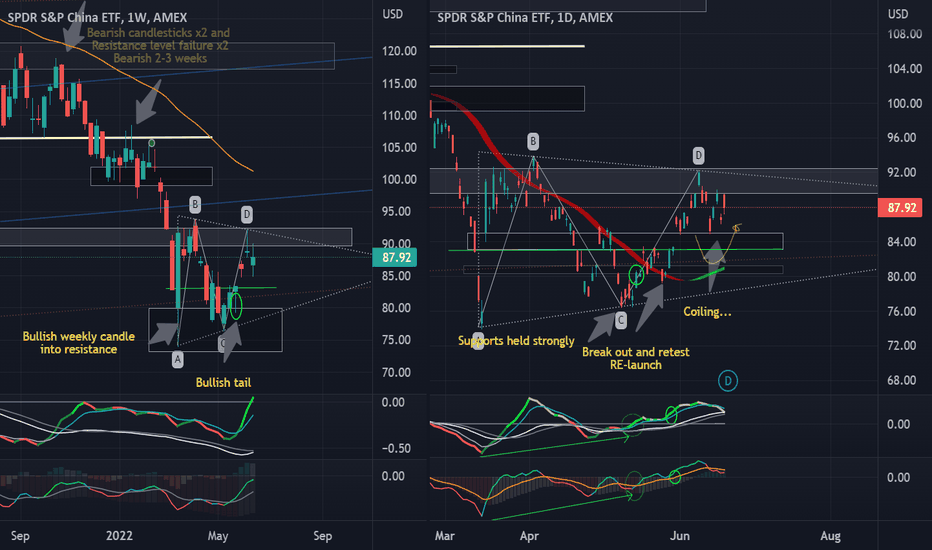Viewport: 932px width, 550px height.
Task: Click the Mar label on daily time axis
Action: (445, 536)
